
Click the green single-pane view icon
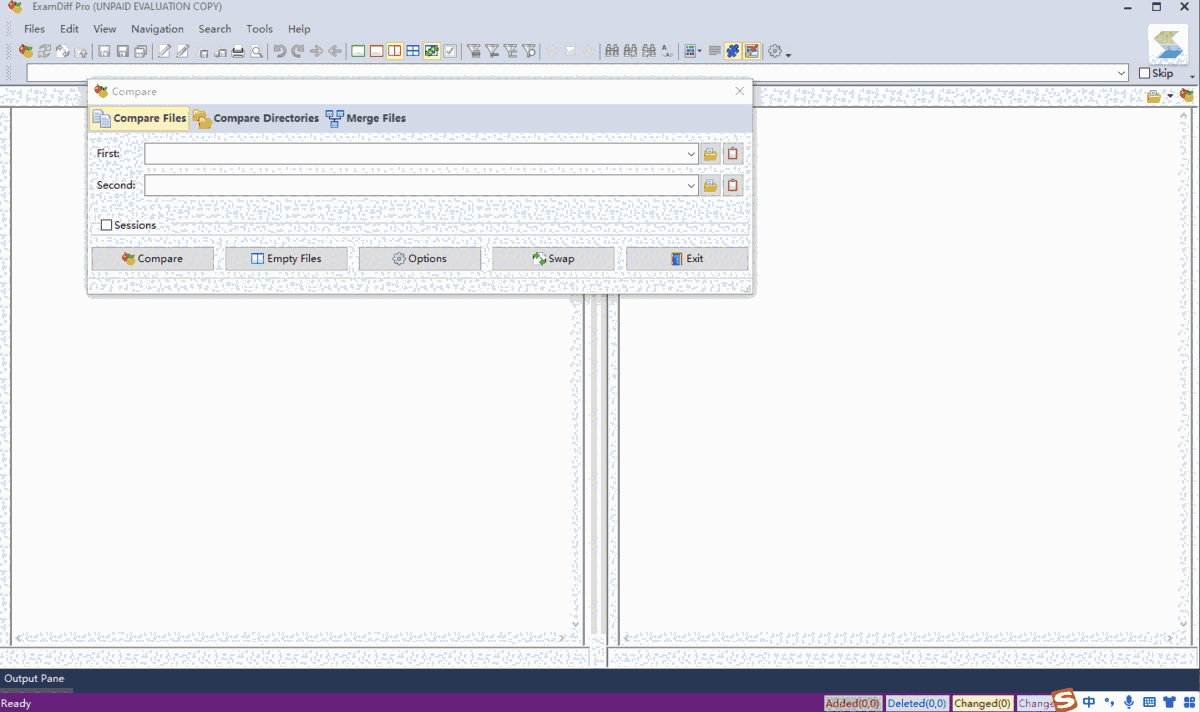coord(358,51)
